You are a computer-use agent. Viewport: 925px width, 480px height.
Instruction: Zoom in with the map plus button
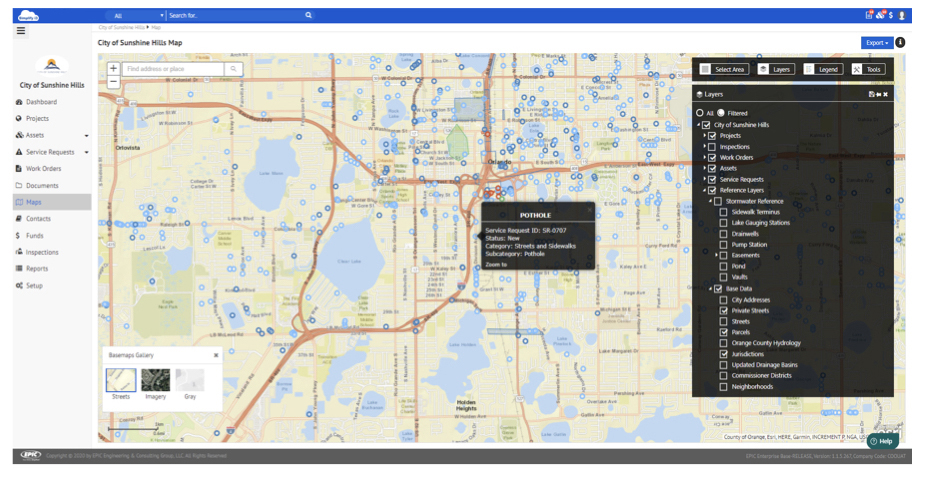pos(113,69)
